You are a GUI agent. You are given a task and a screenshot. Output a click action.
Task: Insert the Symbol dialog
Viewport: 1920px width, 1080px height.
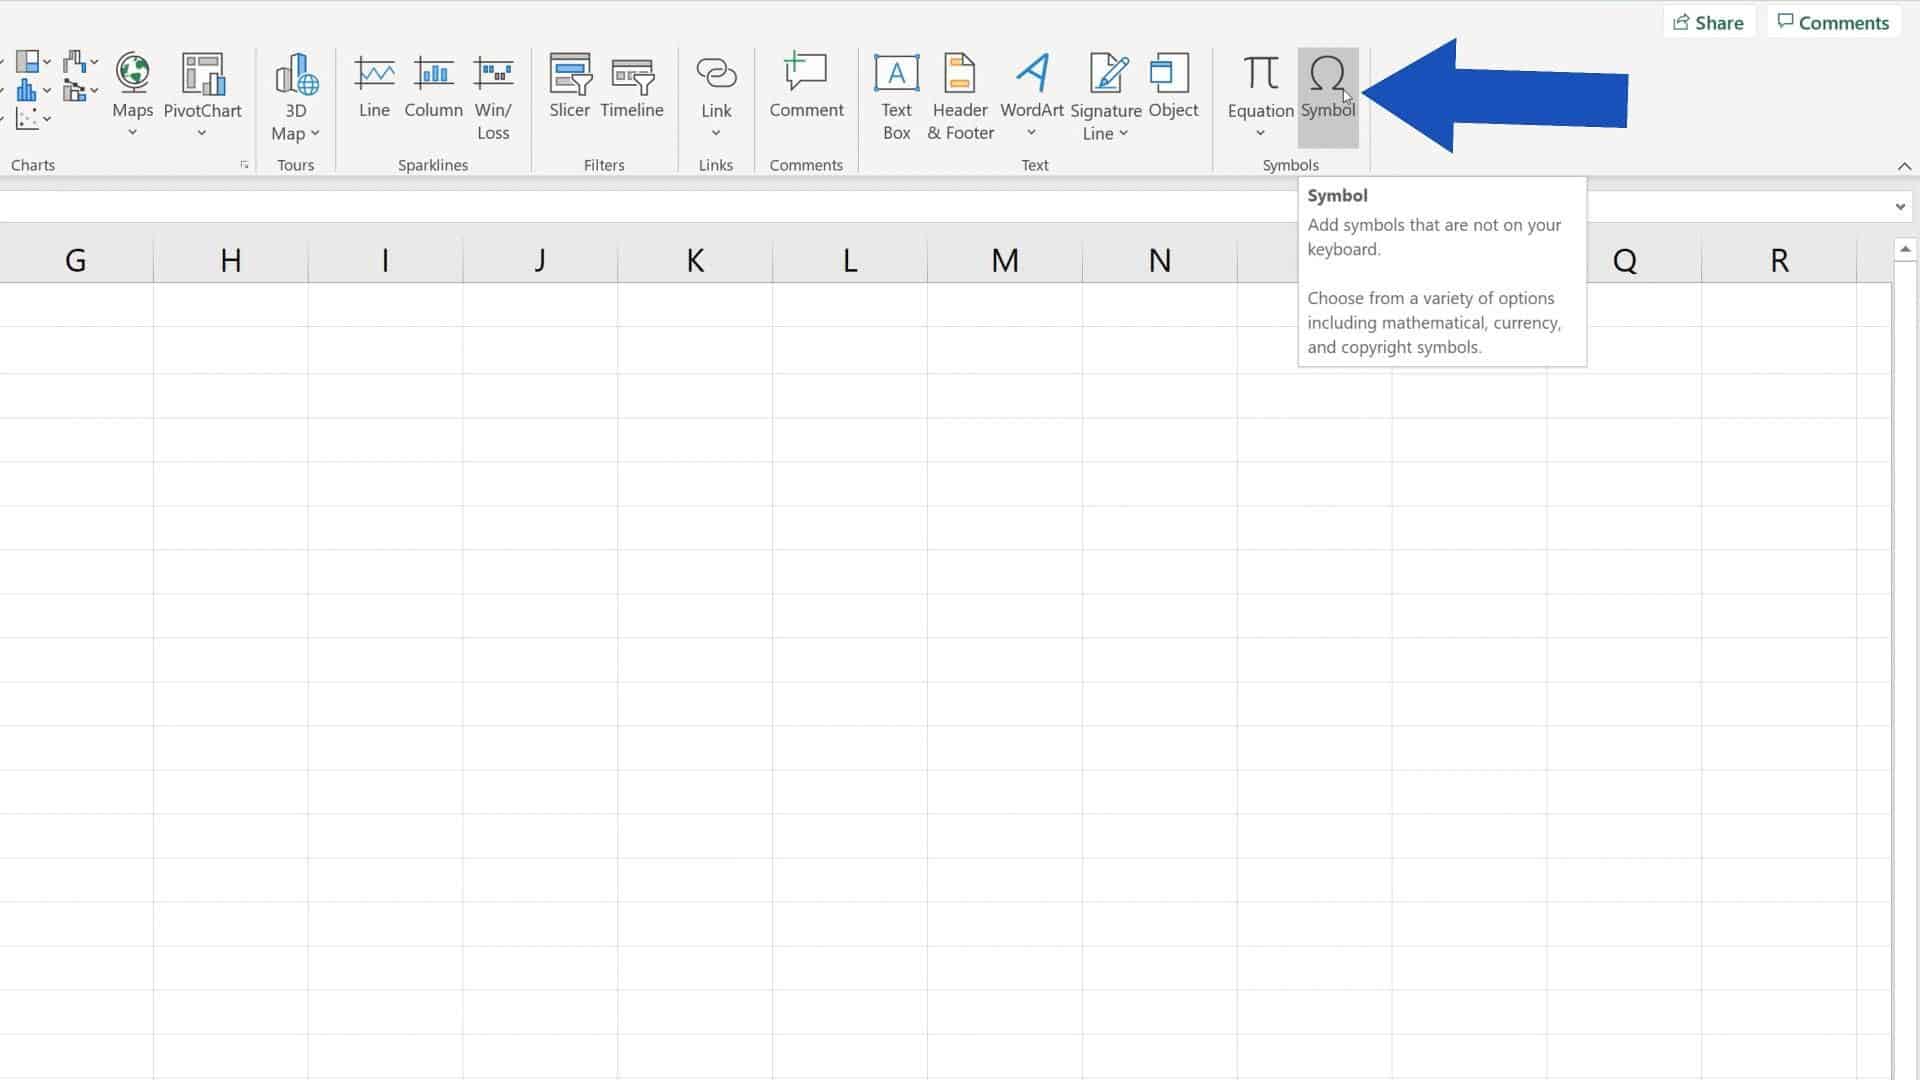pos(1327,90)
